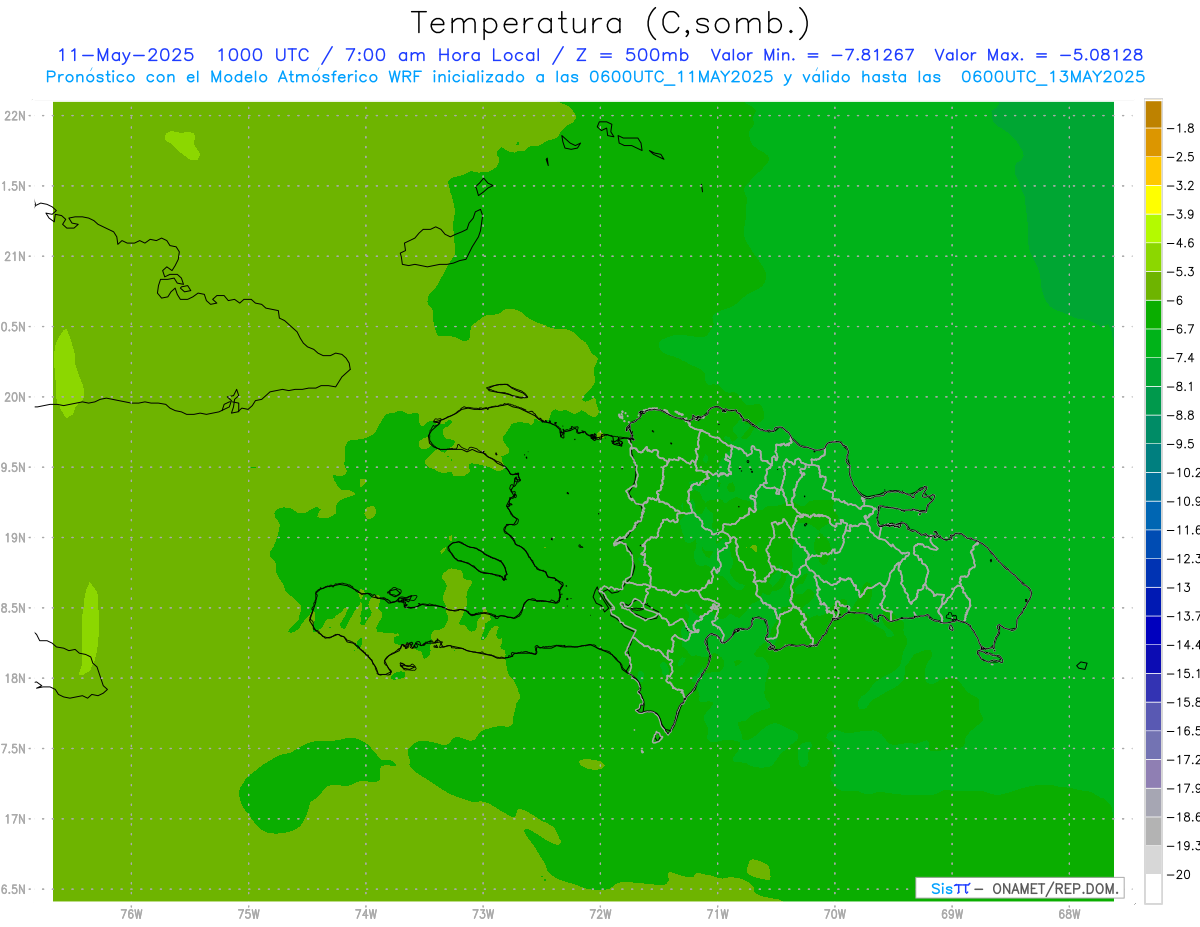Image resolution: width=1200 pixels, height=927 pixels.
Task: Click the "20N" latitude label
Action: pyautogui.click(x=17, y=397)
